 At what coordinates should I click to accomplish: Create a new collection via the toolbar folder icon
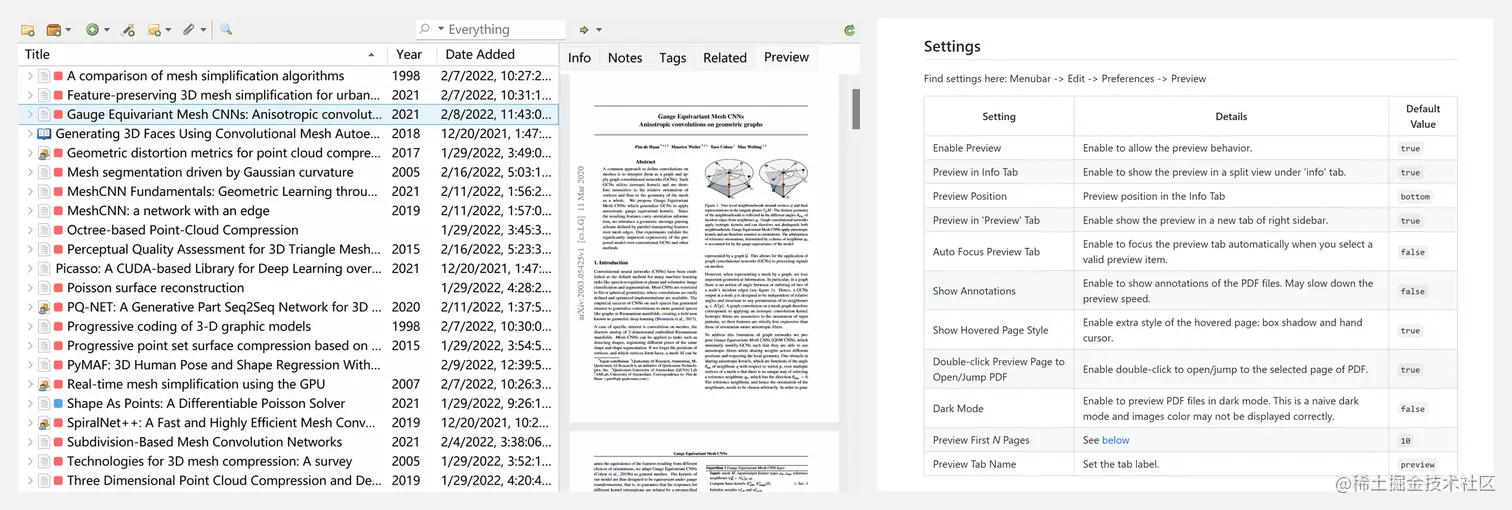pyautogui.click(x=28, y=30)
